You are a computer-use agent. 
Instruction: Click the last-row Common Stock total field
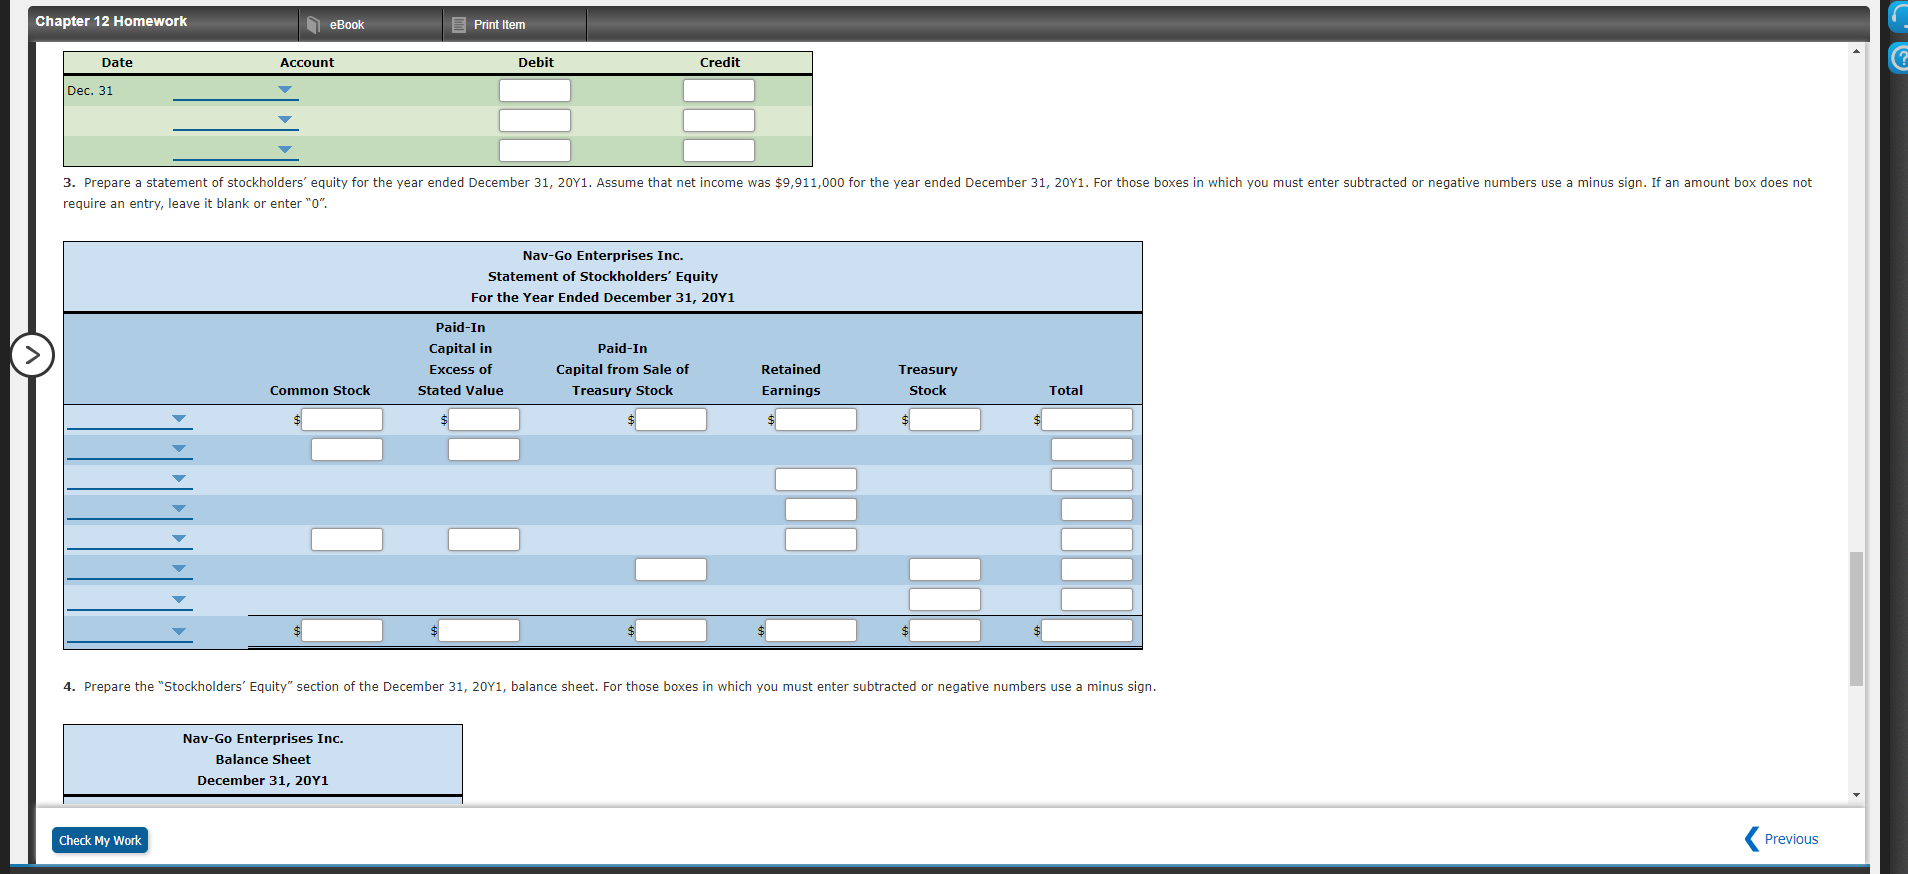[x=342, y=630]
